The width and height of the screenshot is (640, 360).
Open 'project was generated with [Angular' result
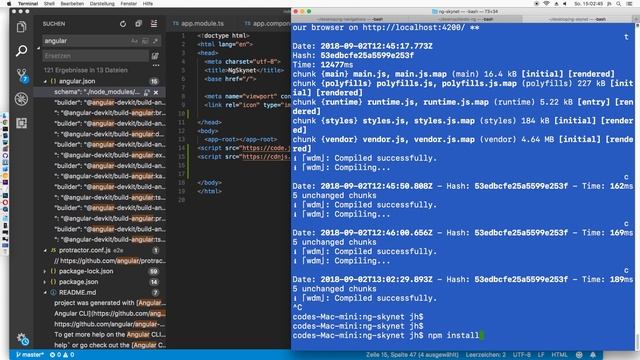pos(110,303)
